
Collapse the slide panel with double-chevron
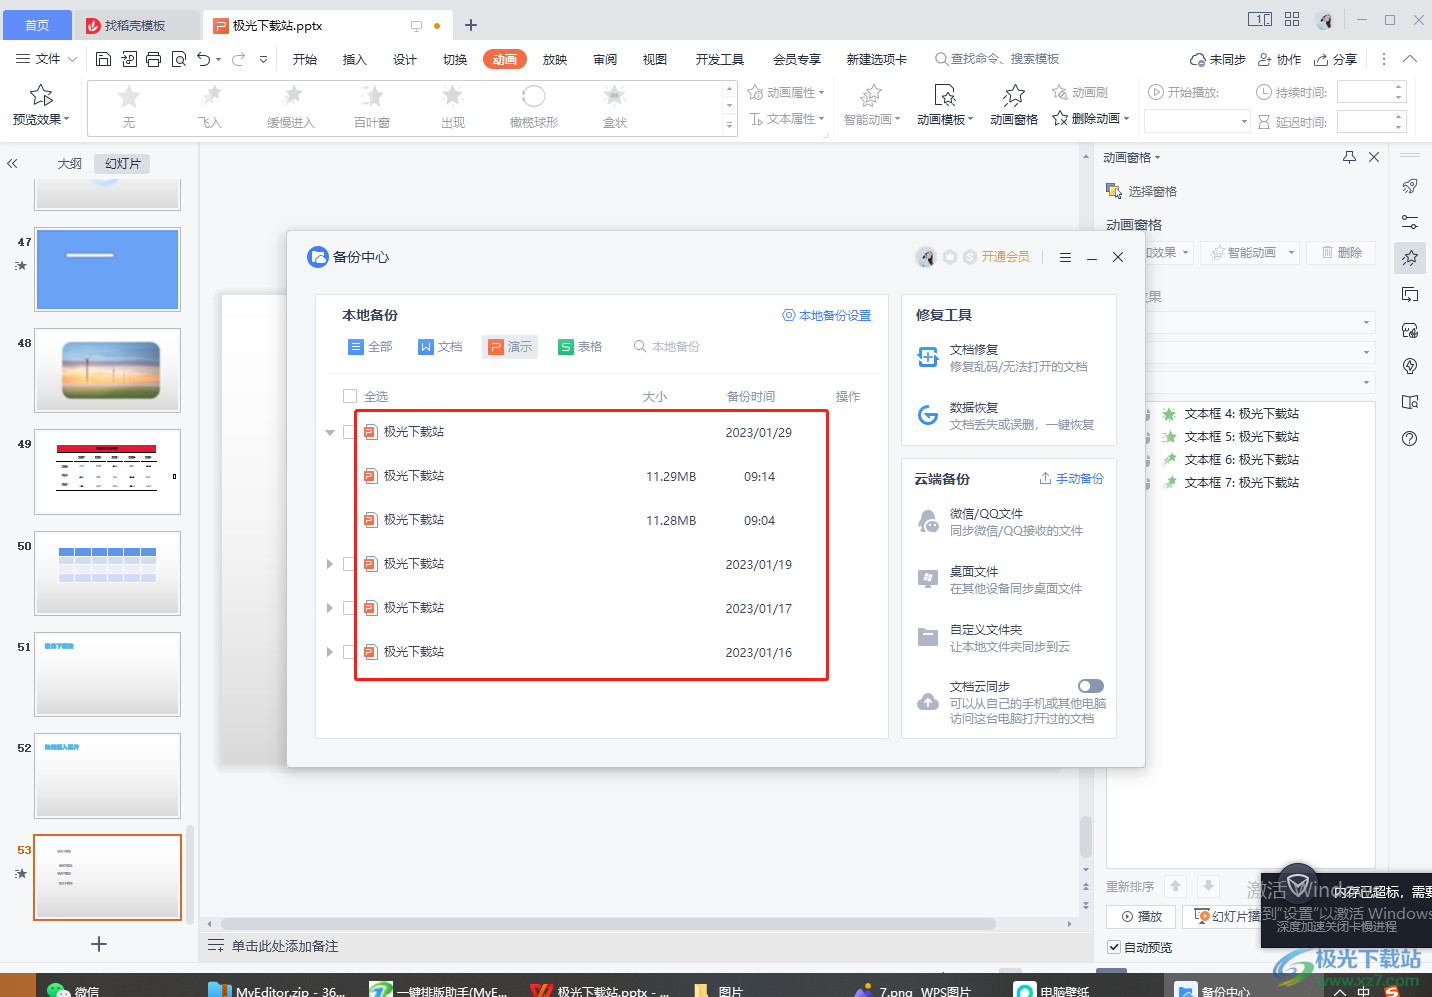click(12, 163)
